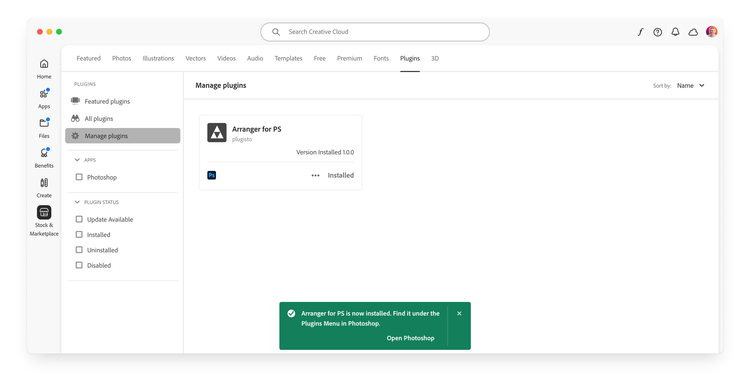750x389 pixels.
Task: Click the Manage plugins heading
Action: (x=221, y=86)
